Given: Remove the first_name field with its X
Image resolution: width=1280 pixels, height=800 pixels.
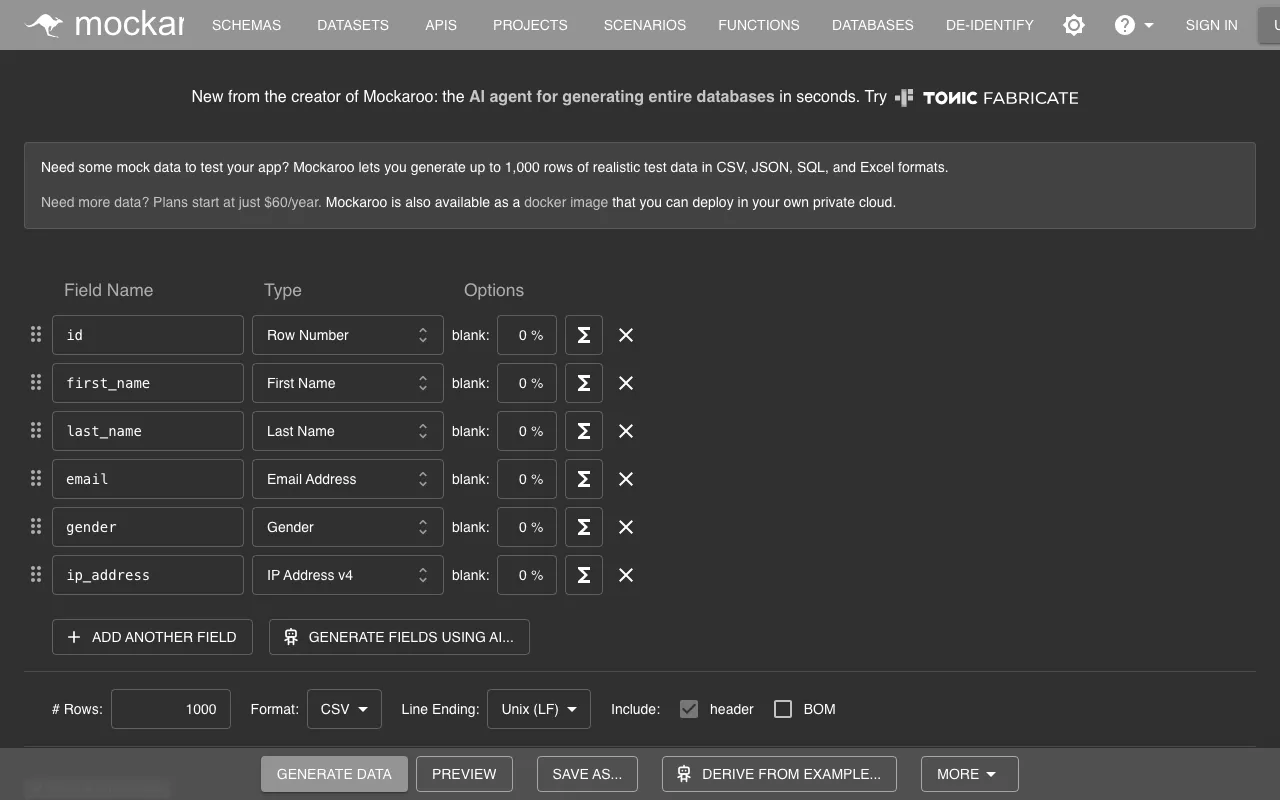Looking at the screenshot, I should click(x=626, y=383).
